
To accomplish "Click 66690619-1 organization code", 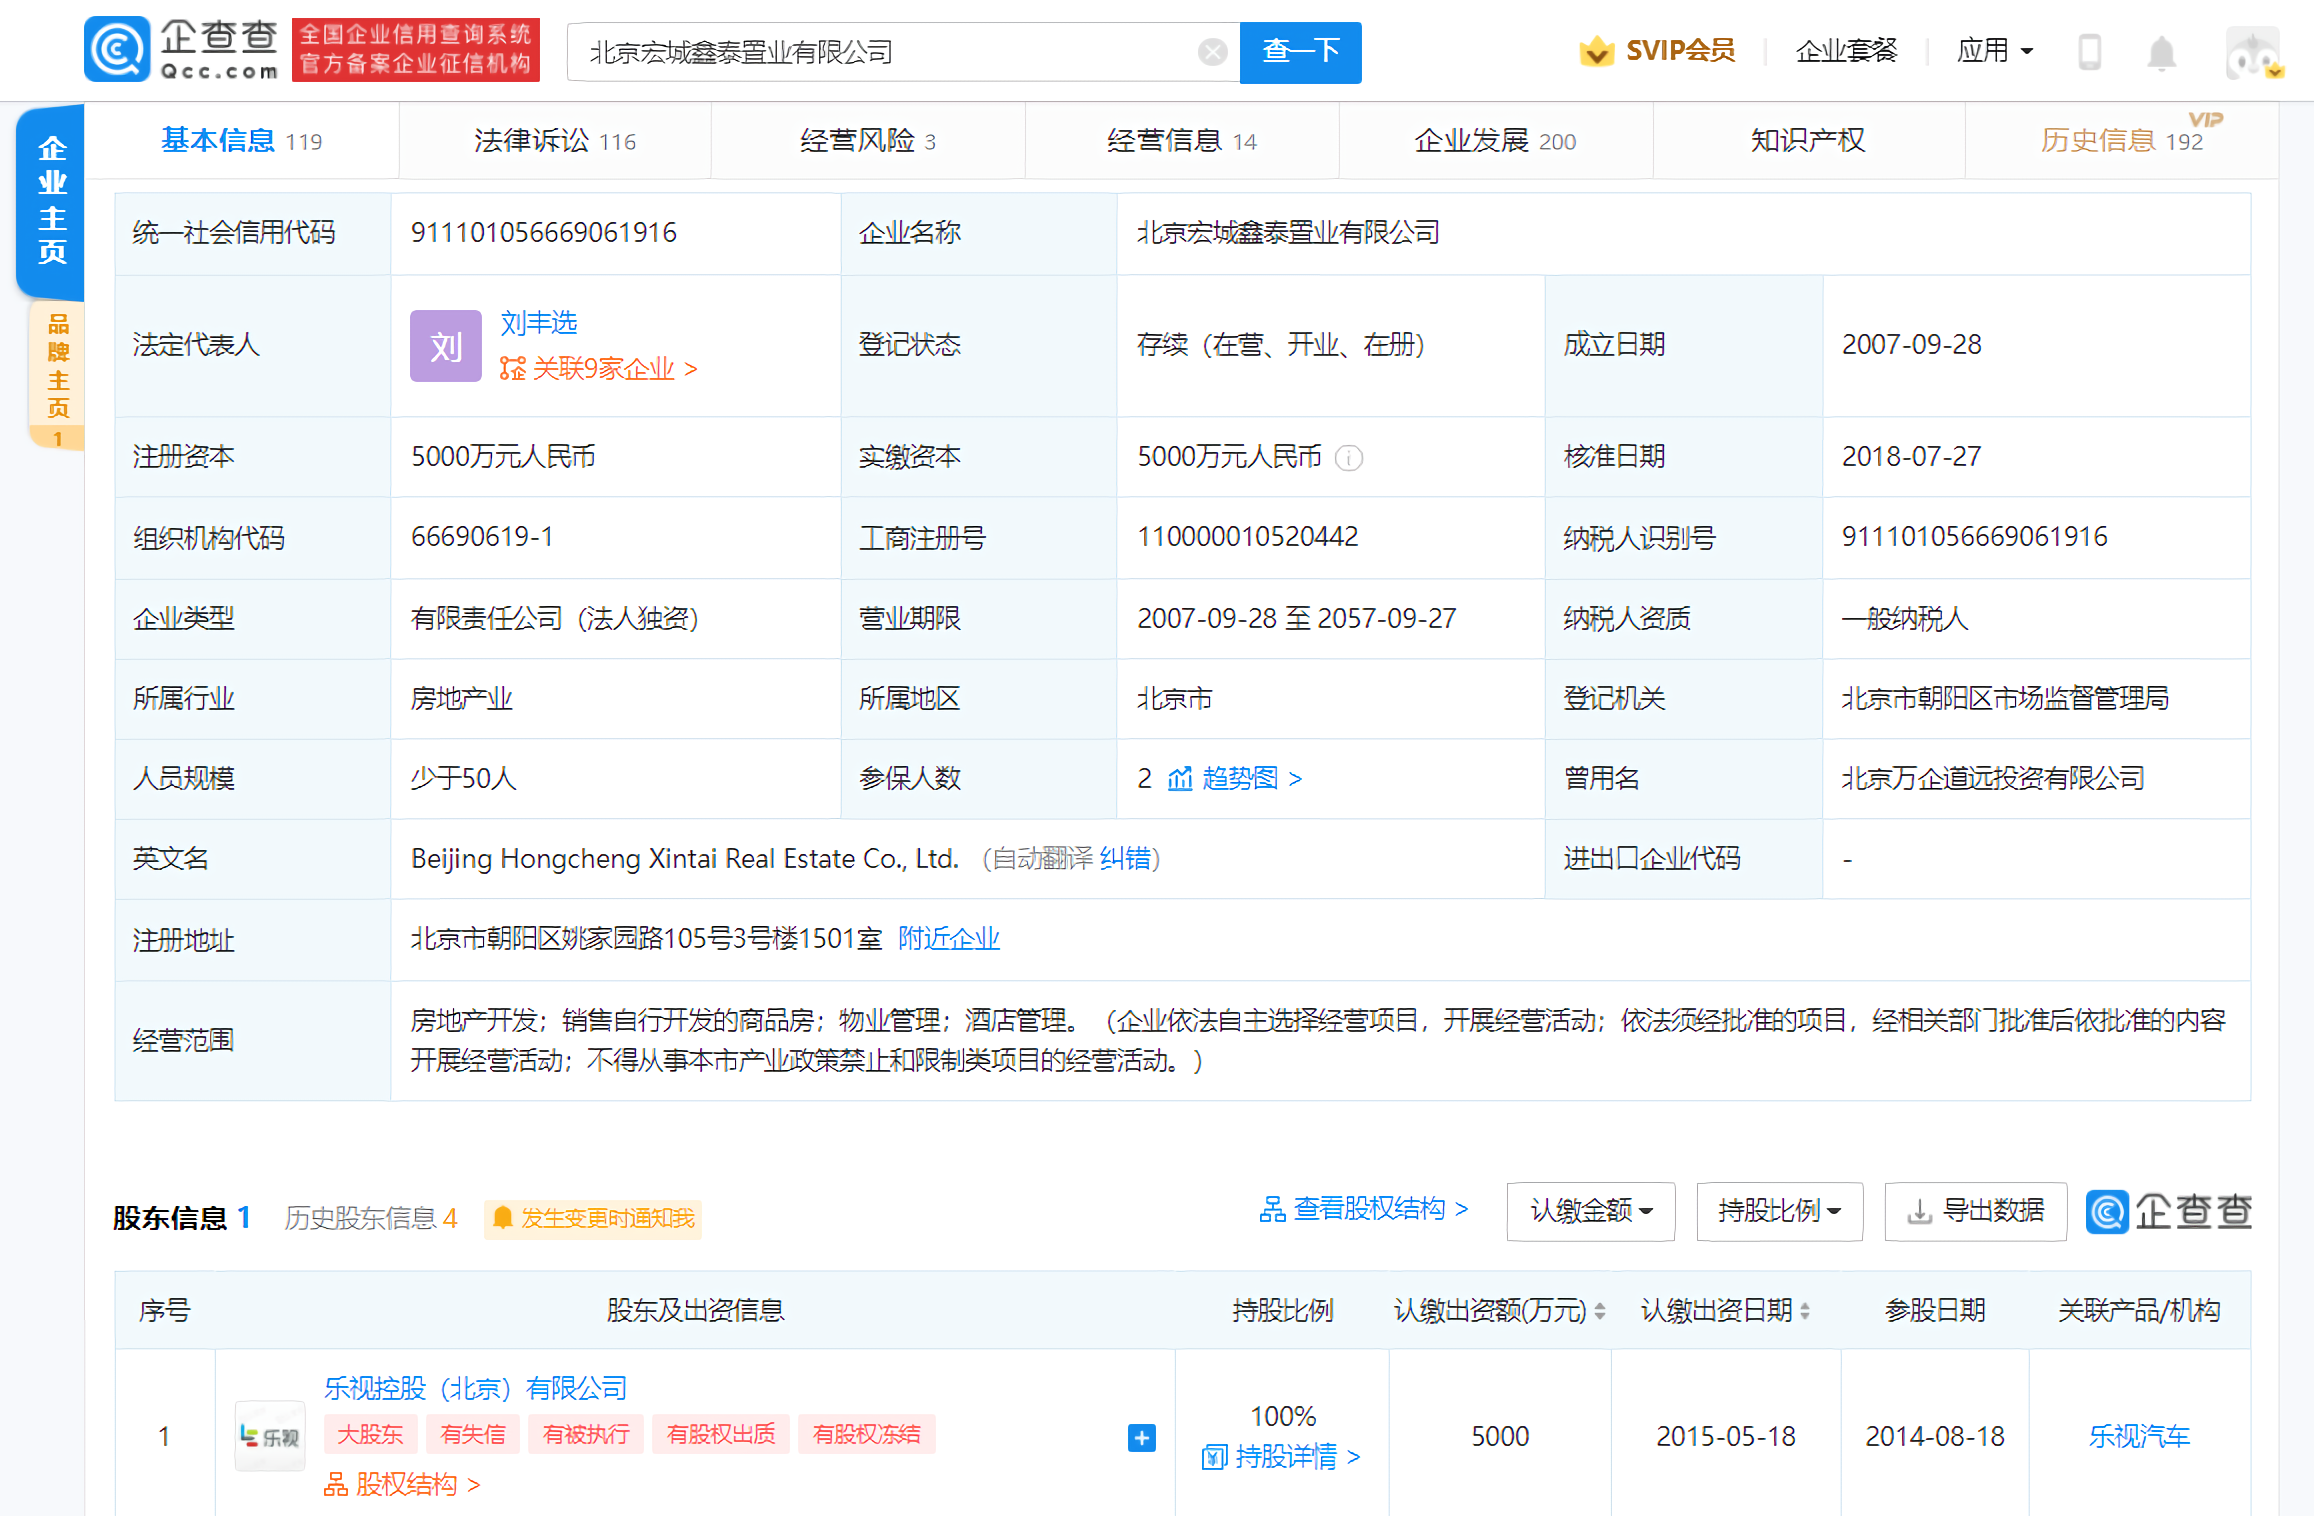I will coord(482,537).
